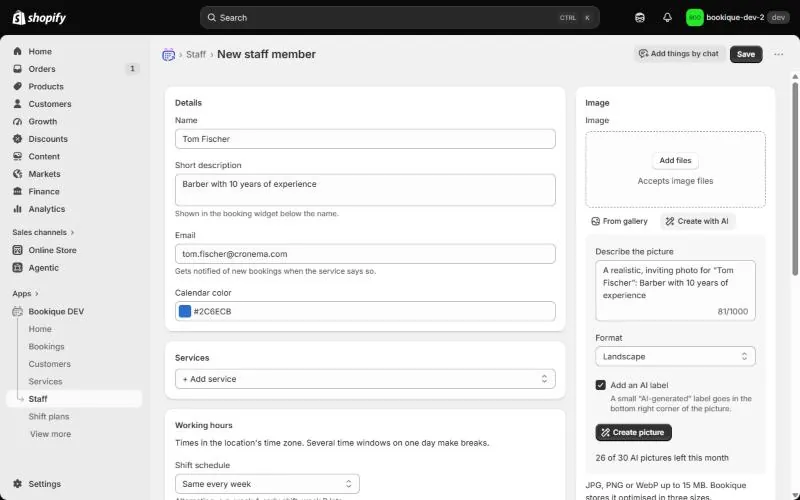The width and height of the screenshot is (800, 500).
Task: Click the Customers person icon
Action: point(18,104)
